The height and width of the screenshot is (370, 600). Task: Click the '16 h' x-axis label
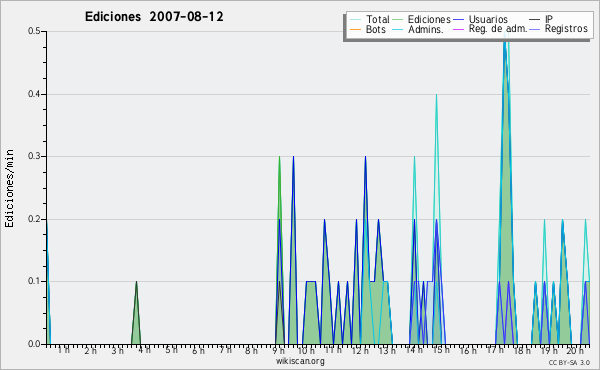[x=468, y=350]
